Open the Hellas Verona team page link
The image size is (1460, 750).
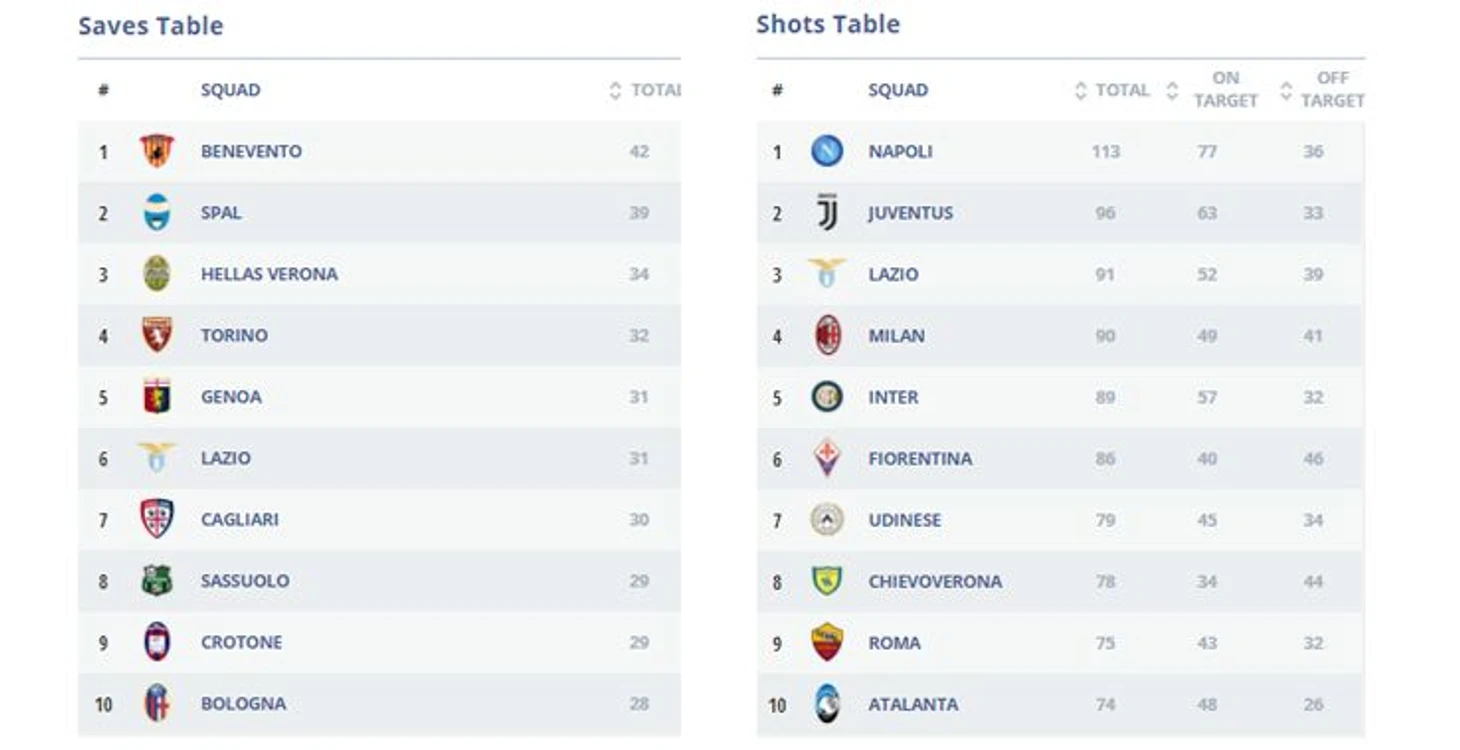(x=268, y=273)
